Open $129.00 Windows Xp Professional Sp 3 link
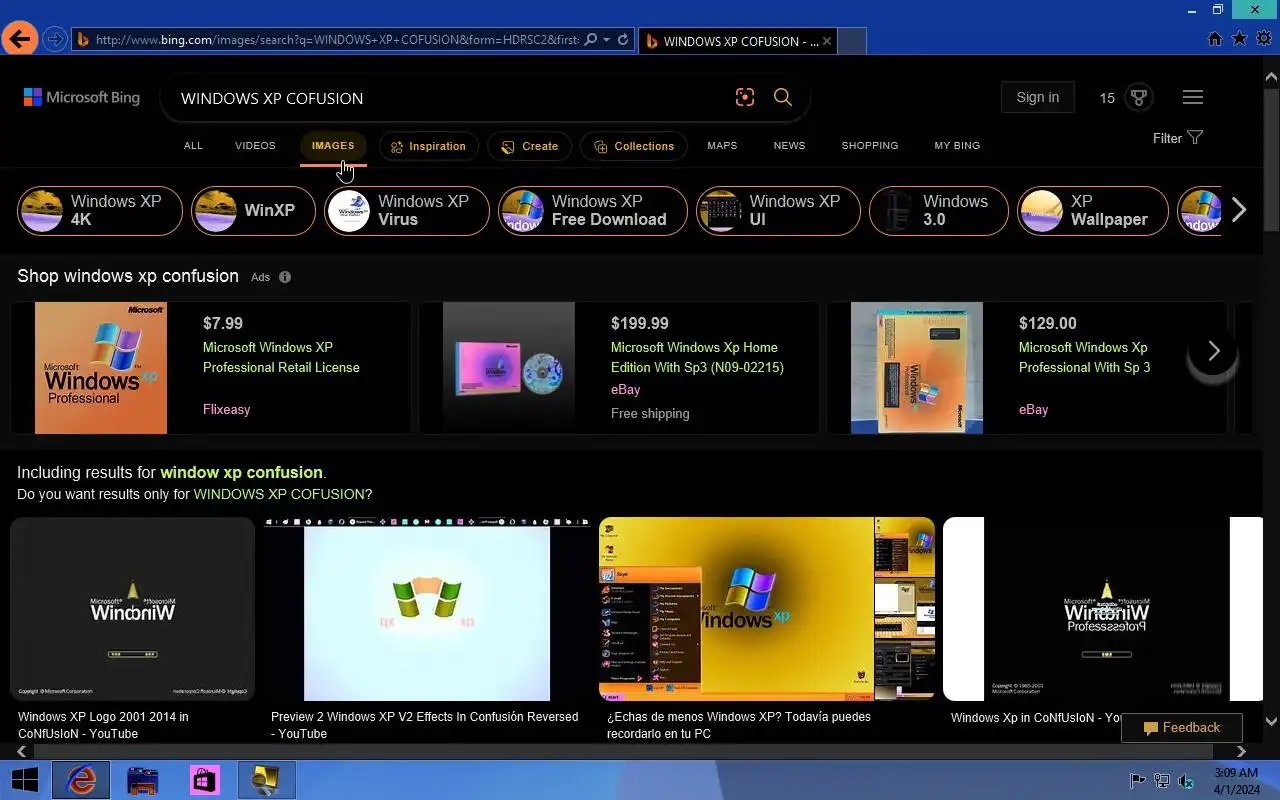 [x=1085, y=357]
